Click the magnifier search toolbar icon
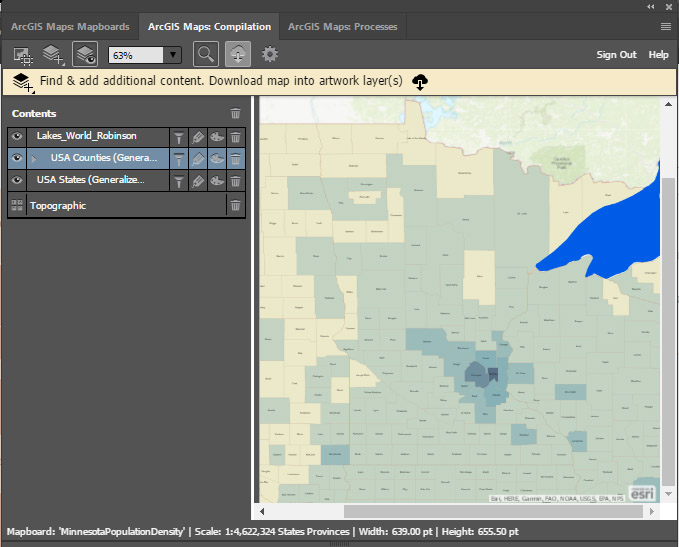This screenshot has height=547, width=679. coord(206,55)
